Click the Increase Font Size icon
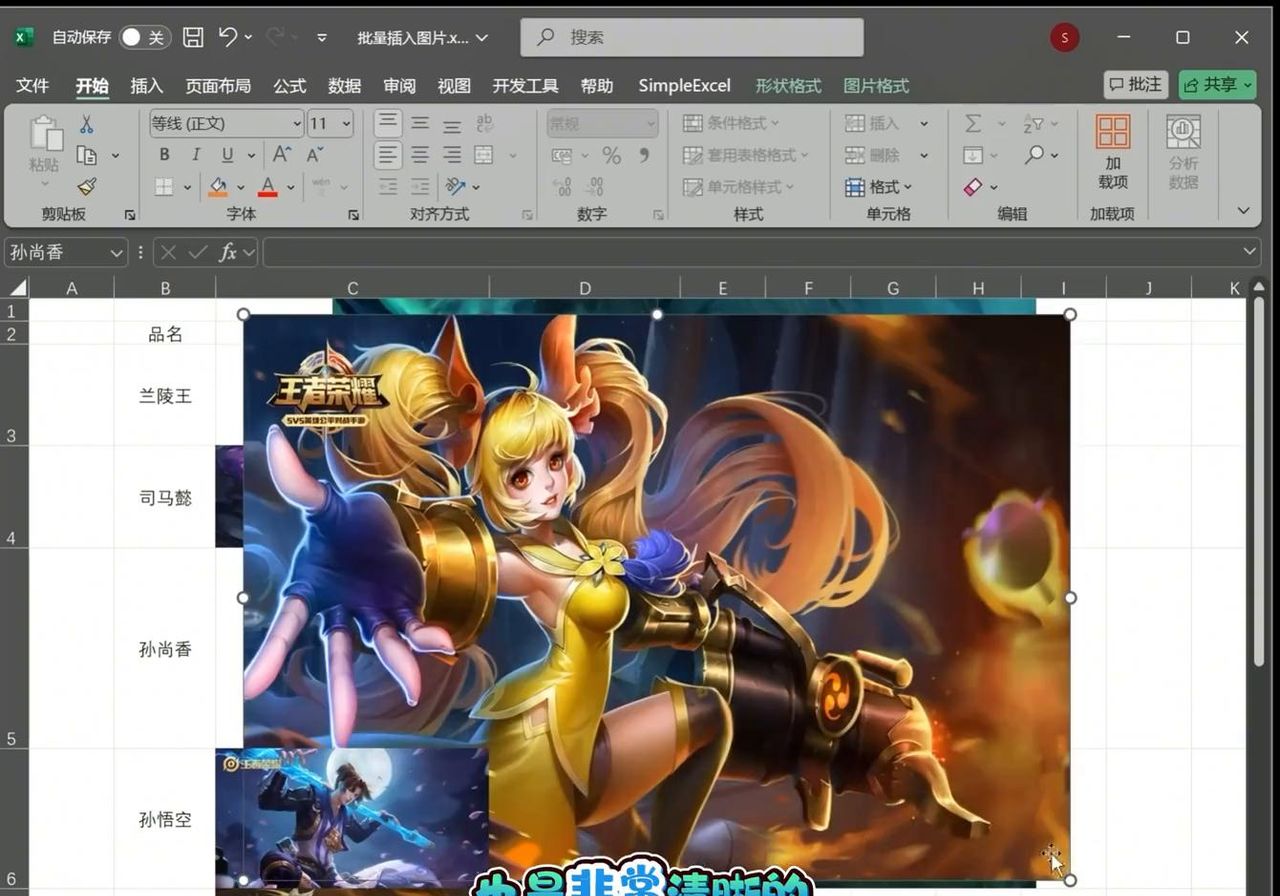Viewport: 1280px width, 896px height. [283, 155]
